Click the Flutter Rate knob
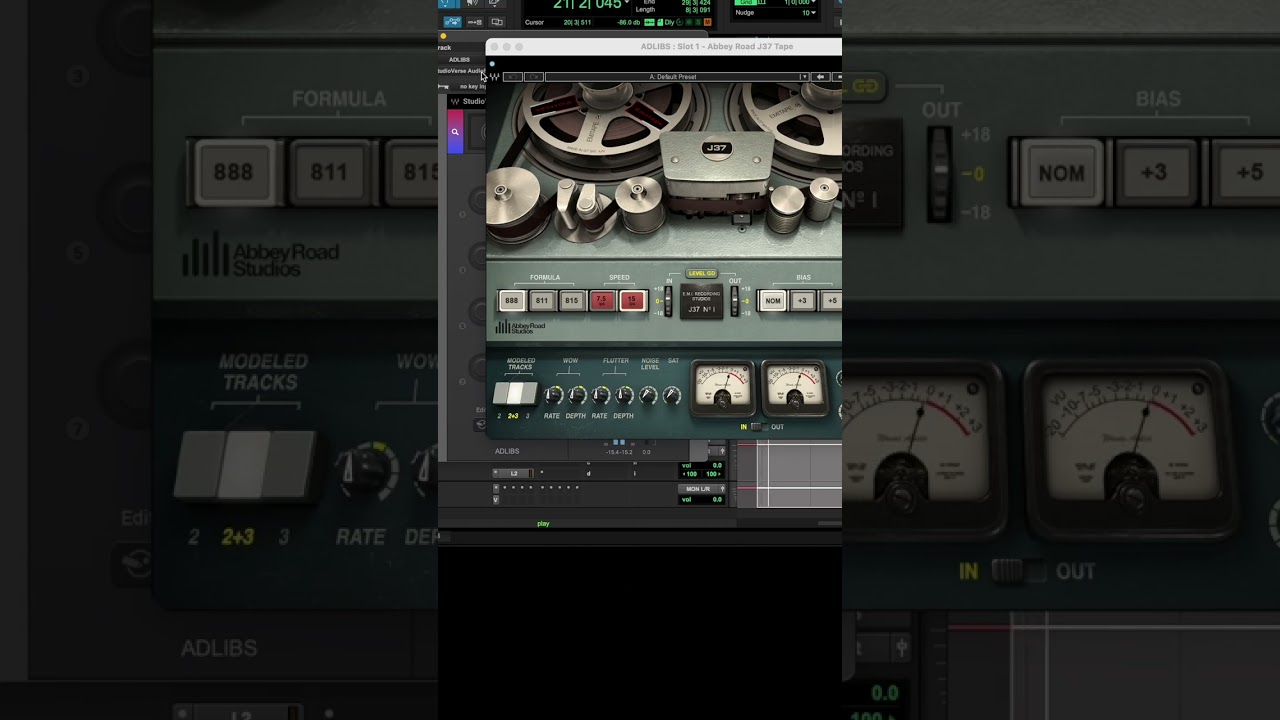1280x720 pixels. (601, 396)
